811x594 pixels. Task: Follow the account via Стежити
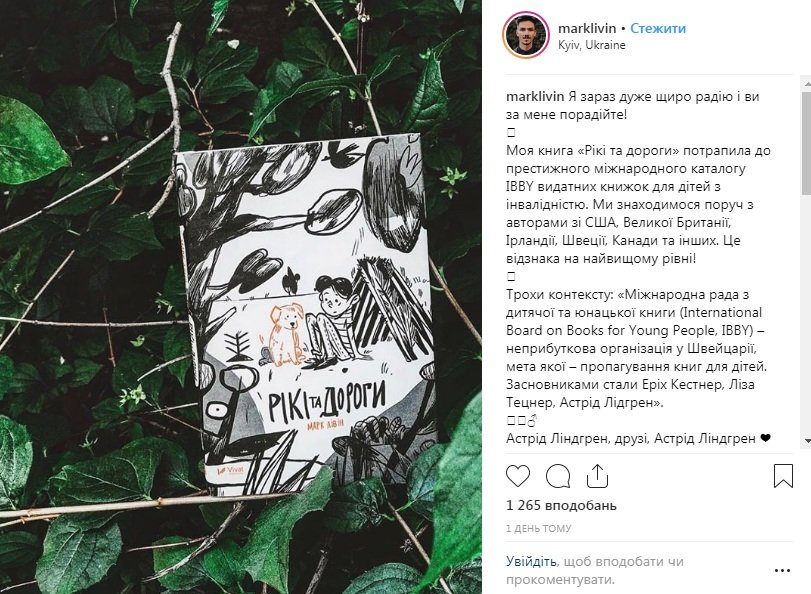click(x=658, y=28)
